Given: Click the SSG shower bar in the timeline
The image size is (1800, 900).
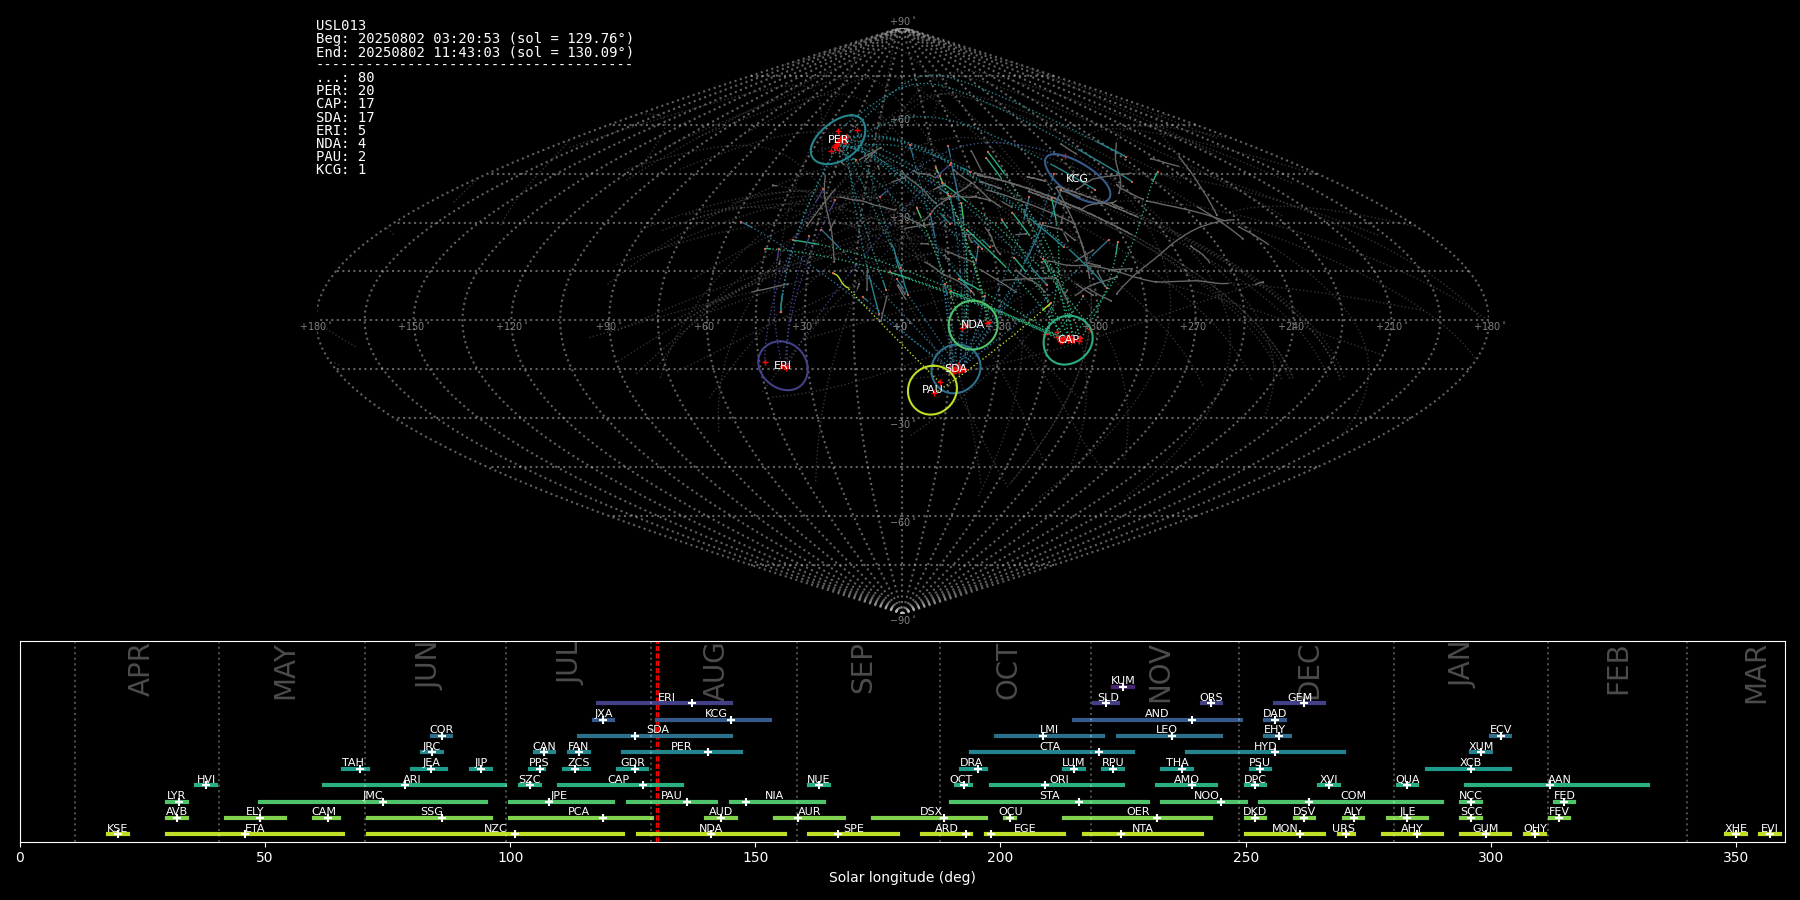Looking at the screenshot, I should pos(429,818).
